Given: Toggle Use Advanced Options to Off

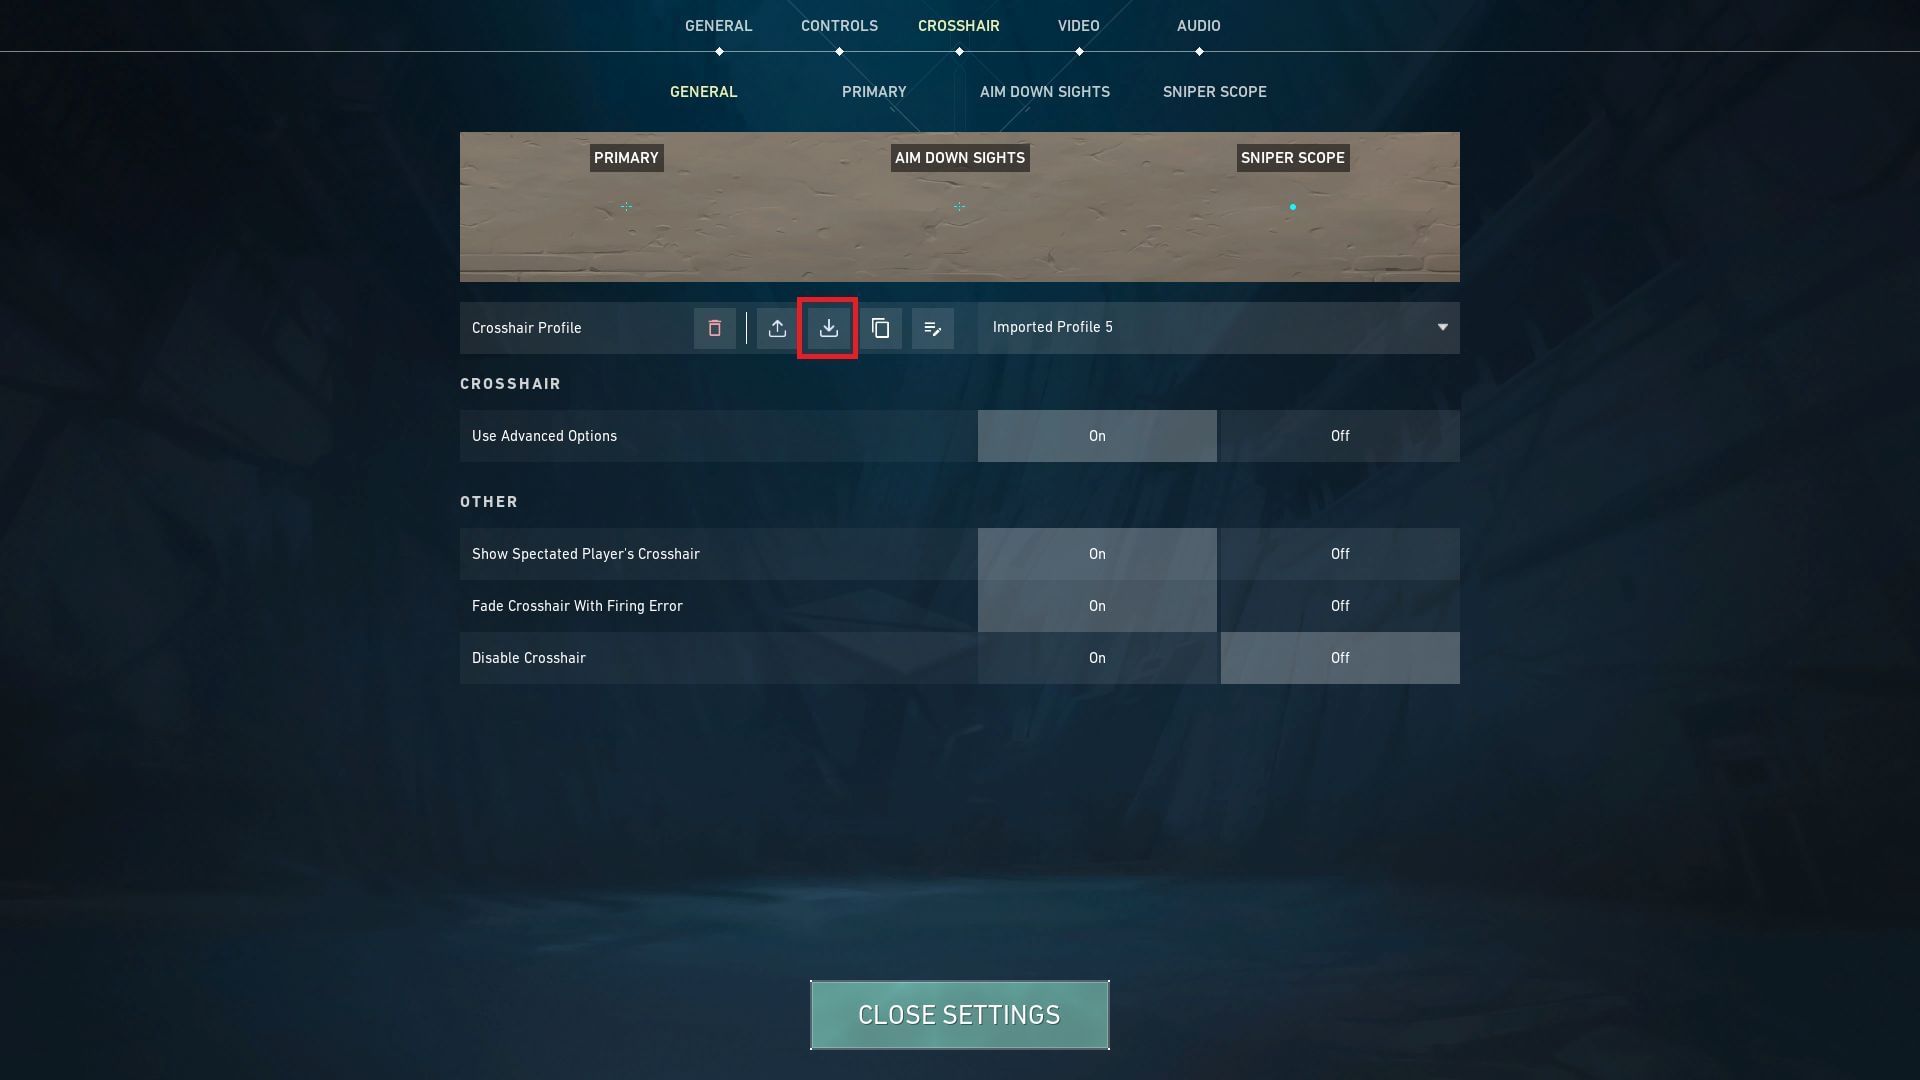Looking at the screenshot, I should pos(1340,435).
